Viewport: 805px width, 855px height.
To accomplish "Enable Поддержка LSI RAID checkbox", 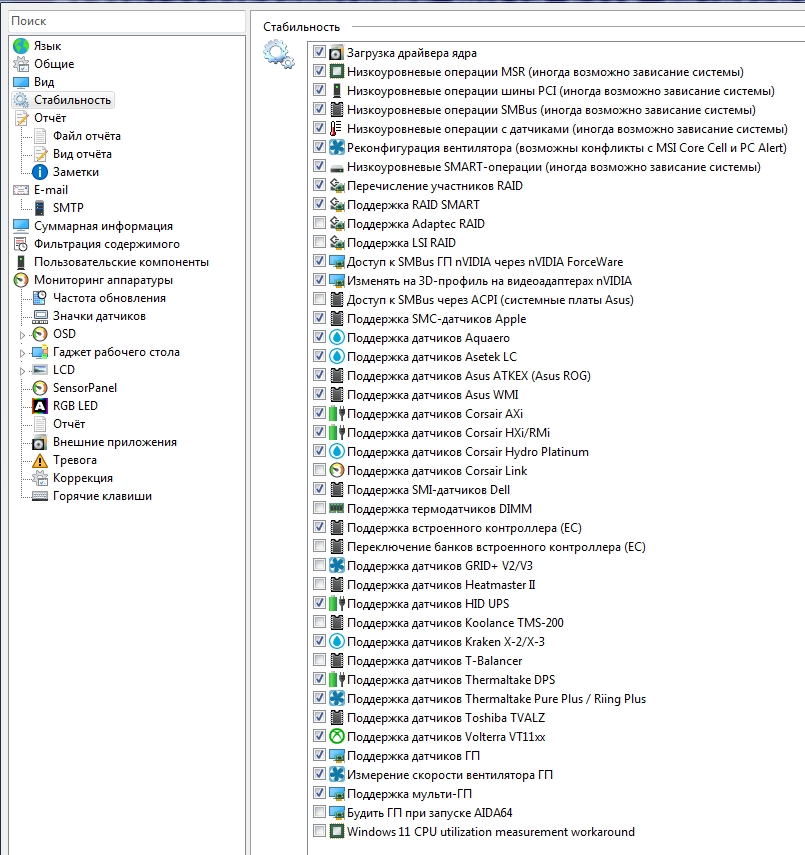I will tap(319, 242).
